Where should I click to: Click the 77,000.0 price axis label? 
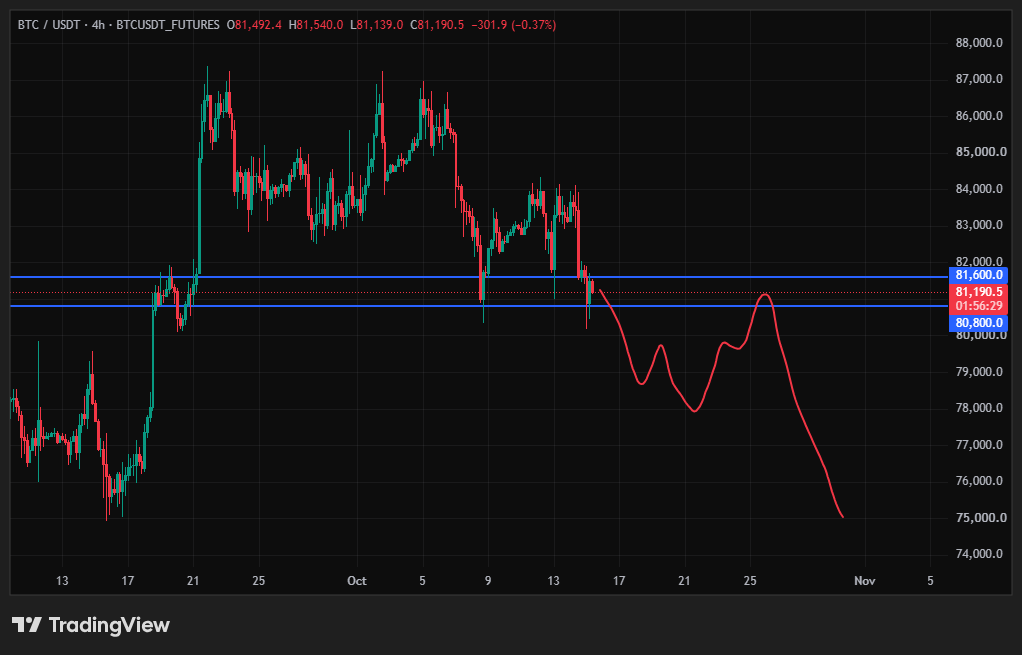(x=979, y=444)
